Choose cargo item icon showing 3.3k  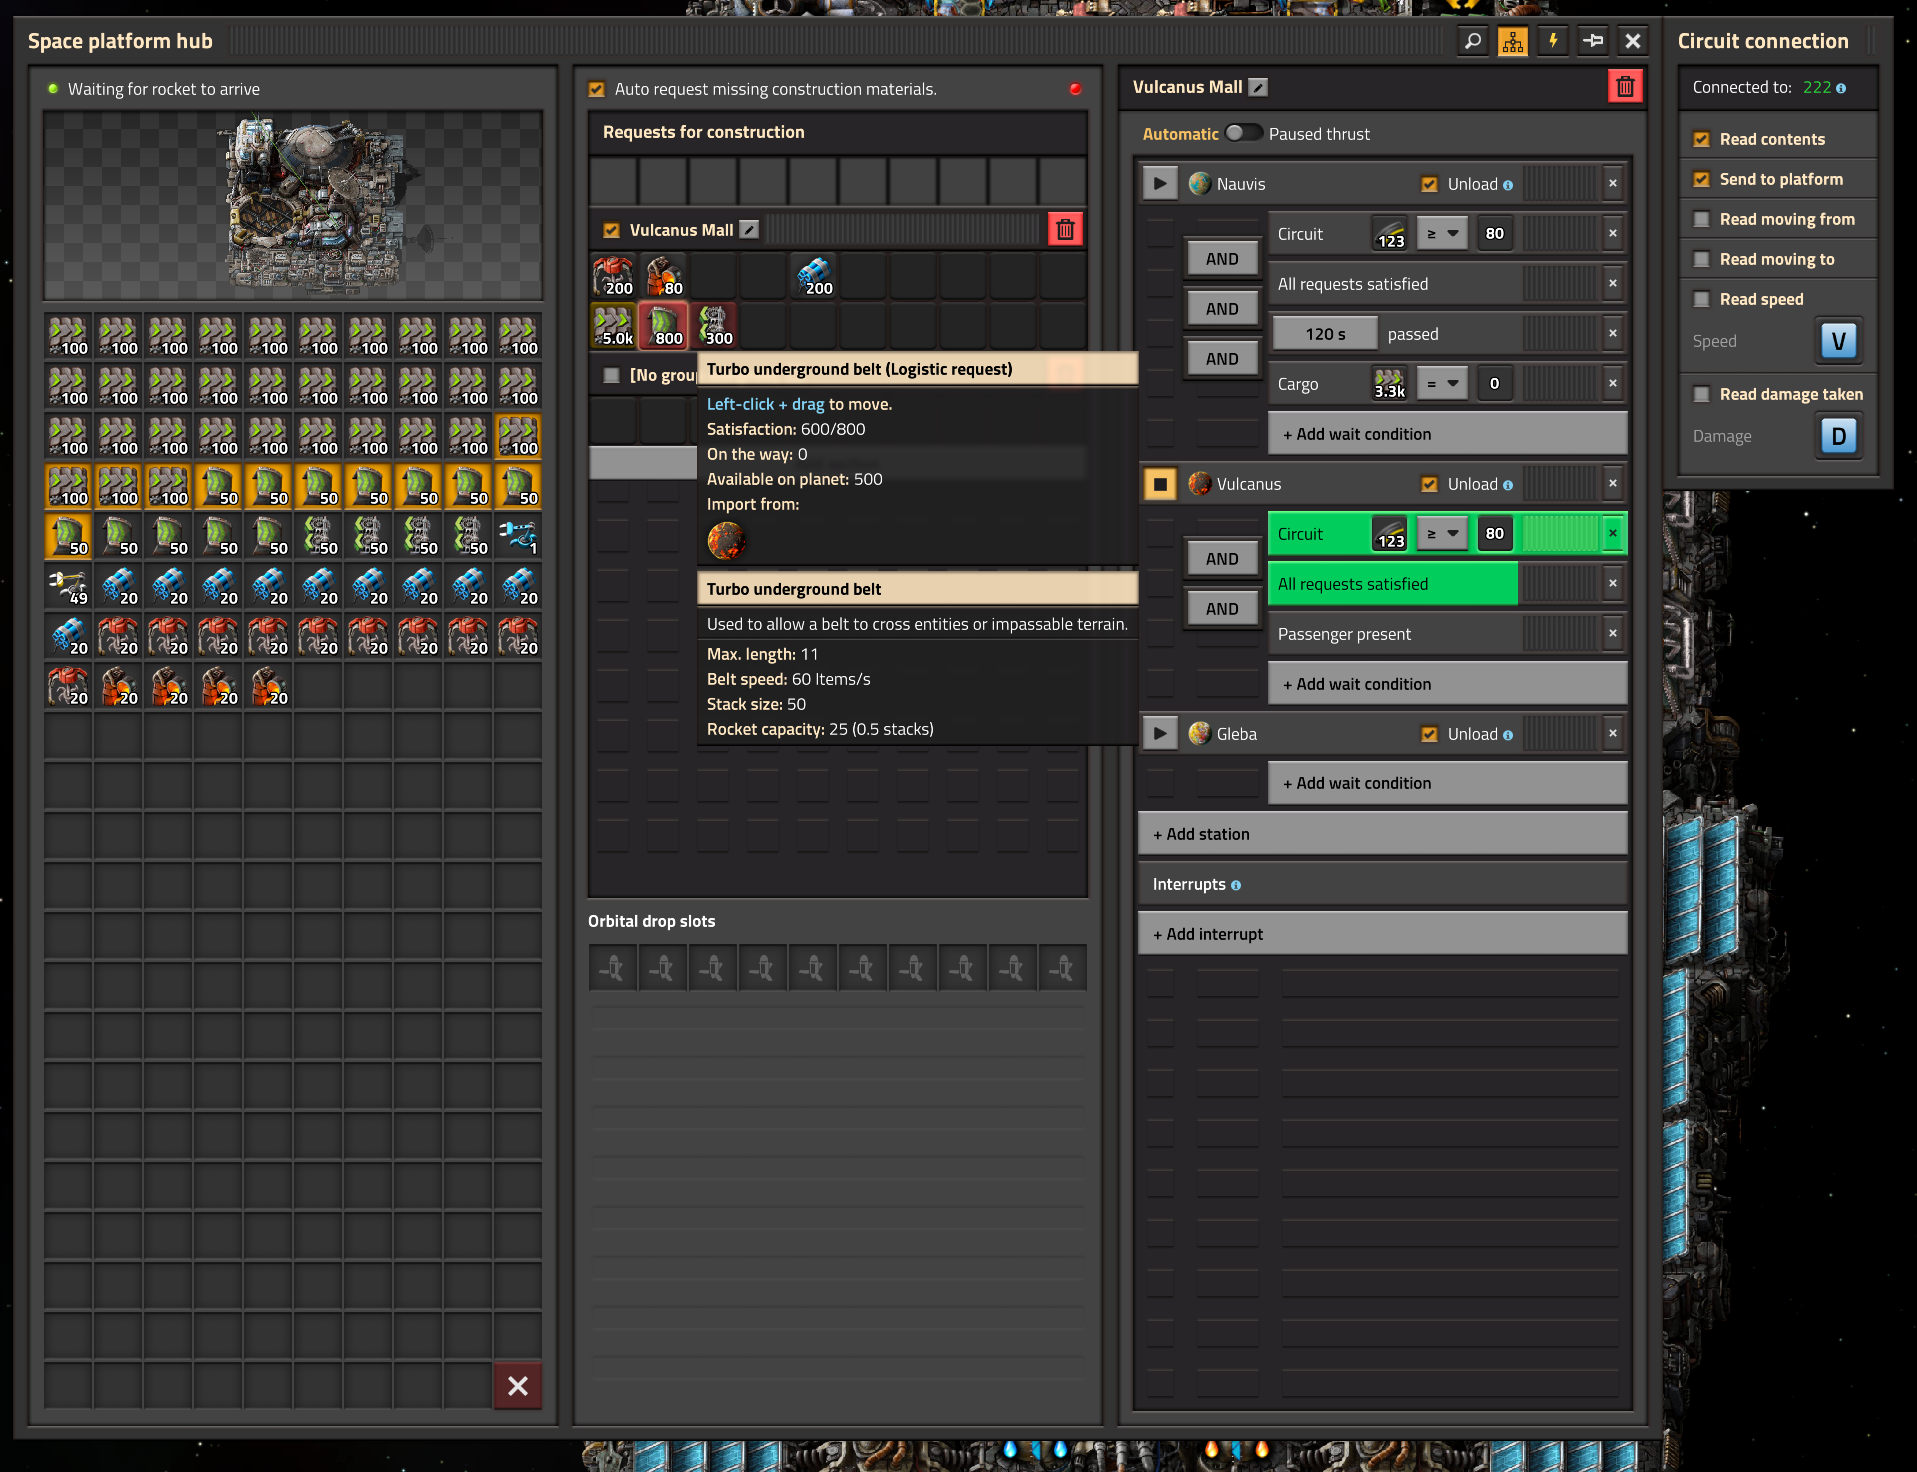pos(1390,384)
